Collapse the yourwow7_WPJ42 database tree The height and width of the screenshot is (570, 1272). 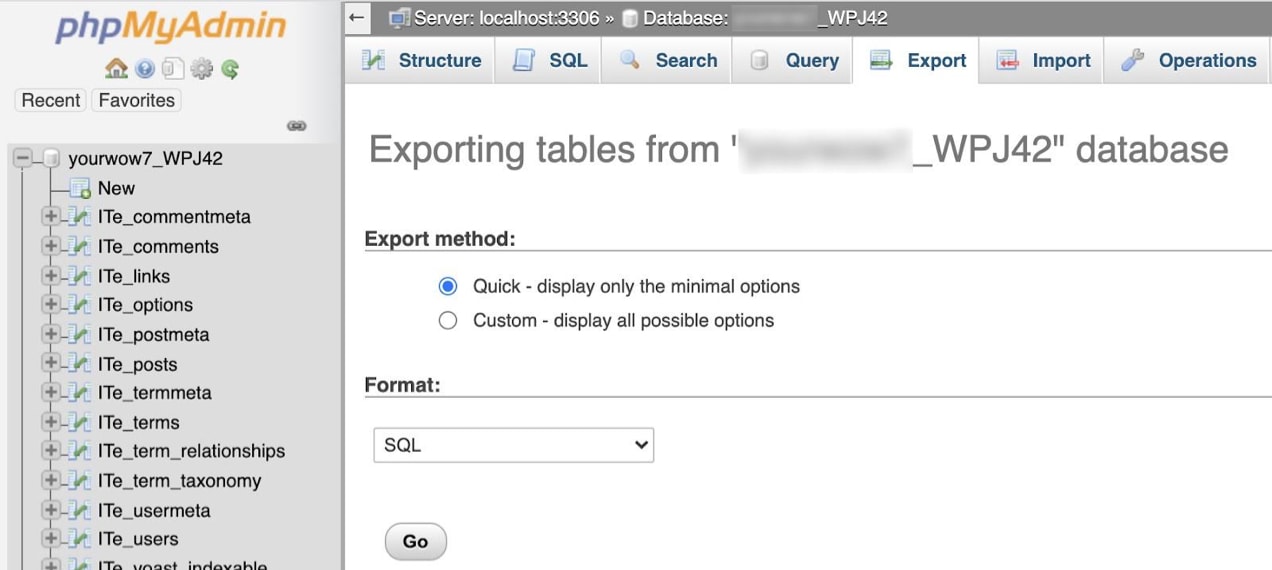(x=23, y=158)
